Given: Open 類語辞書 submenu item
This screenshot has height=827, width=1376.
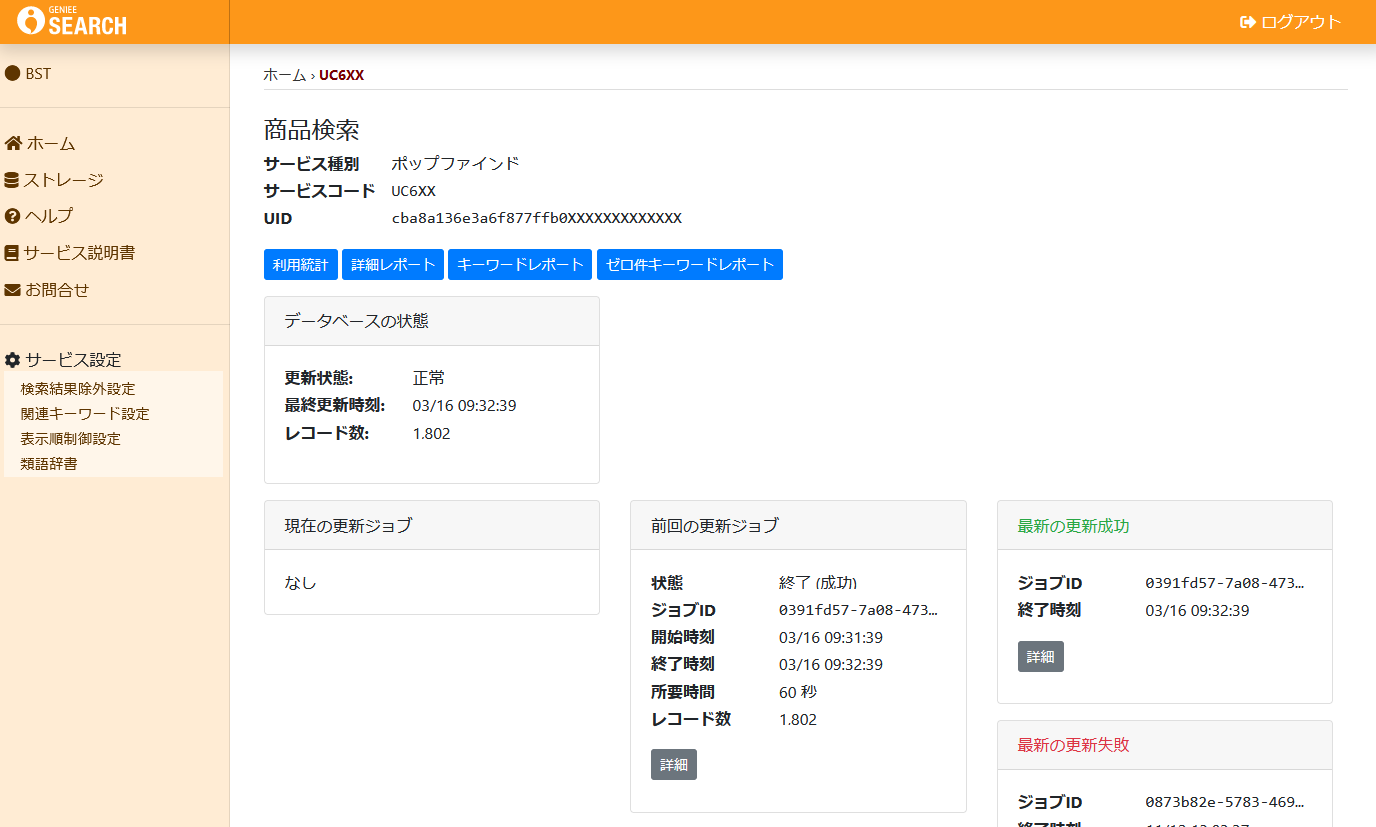Looking at the screenshot, I should (49, 464).
